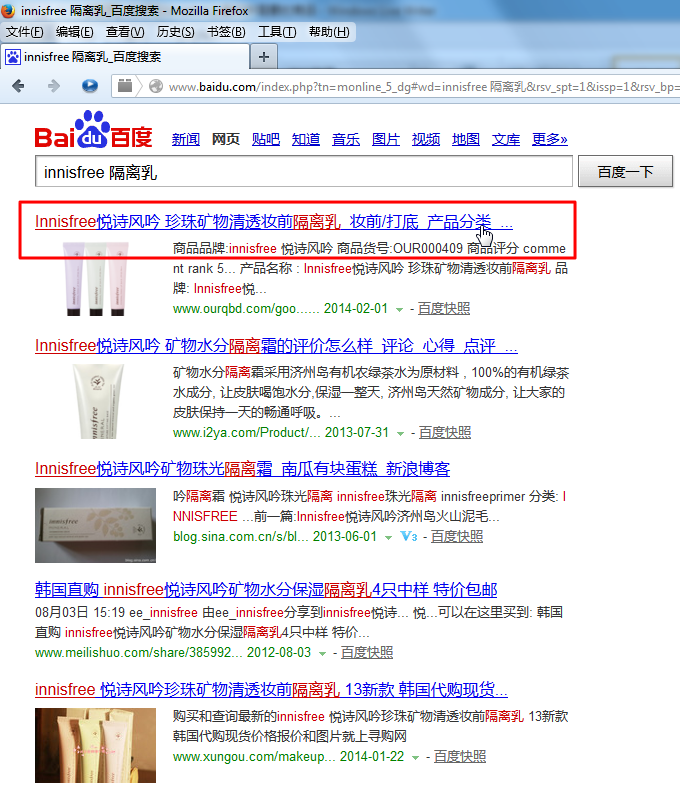Open 百度快照 for meilishuo.com result
The width and height of the screenshot is (680, 794).
tap(367, 653)
